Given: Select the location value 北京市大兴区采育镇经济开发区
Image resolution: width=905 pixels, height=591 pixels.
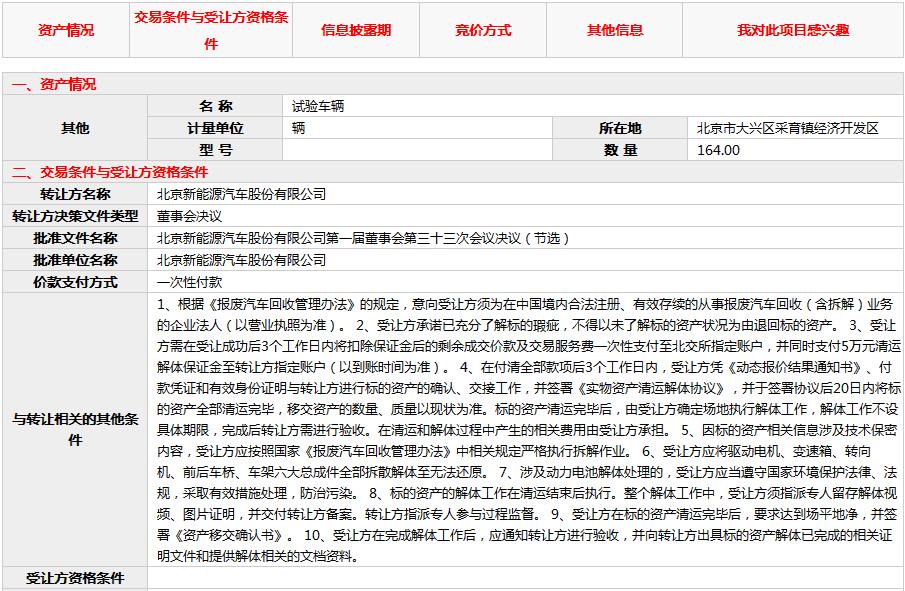Looking at the screenshot, I should coord(788,128).
